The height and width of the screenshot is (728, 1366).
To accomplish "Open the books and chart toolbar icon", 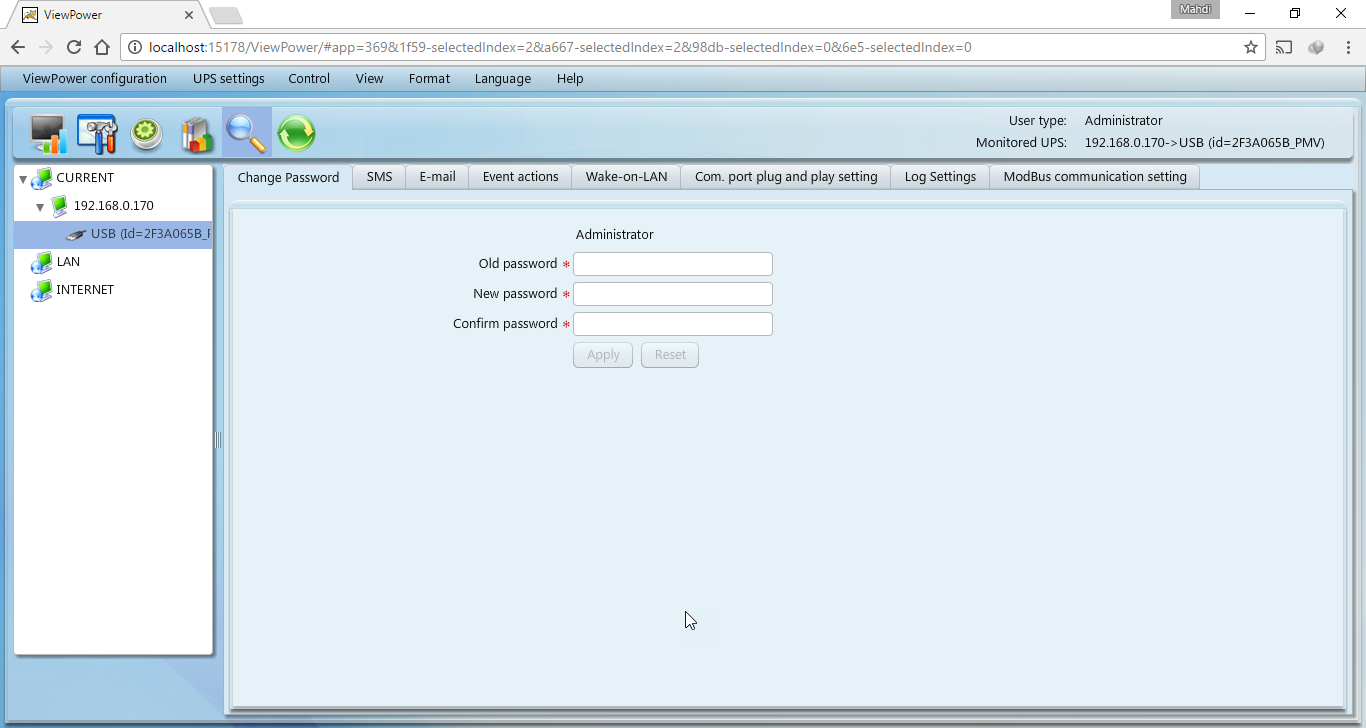I will coord(197,134).
